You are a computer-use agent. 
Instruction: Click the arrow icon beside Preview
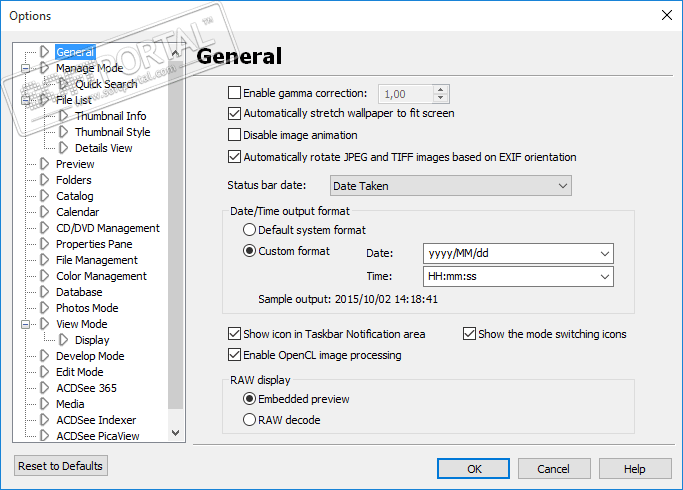[x=44, y=164]
